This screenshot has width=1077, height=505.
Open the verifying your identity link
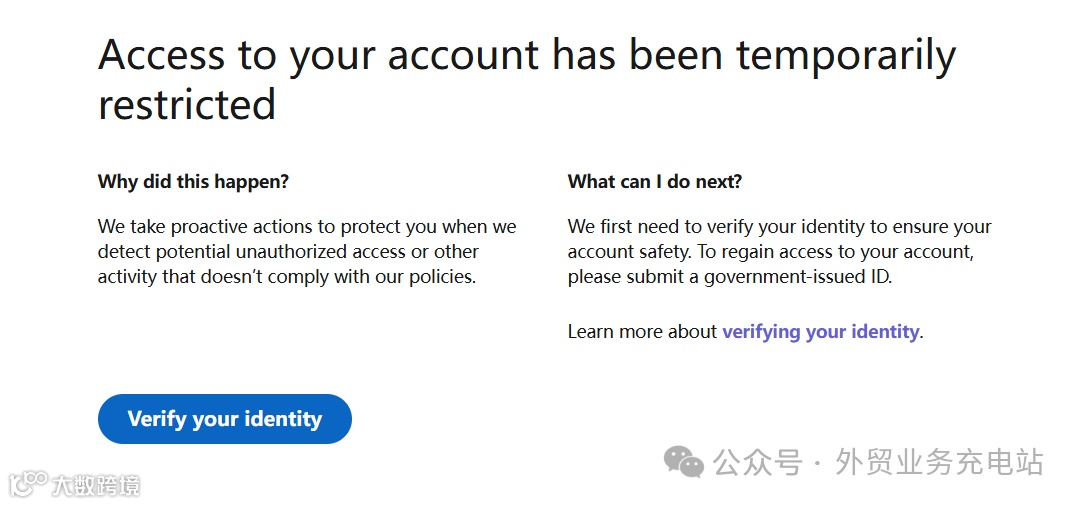820,331
